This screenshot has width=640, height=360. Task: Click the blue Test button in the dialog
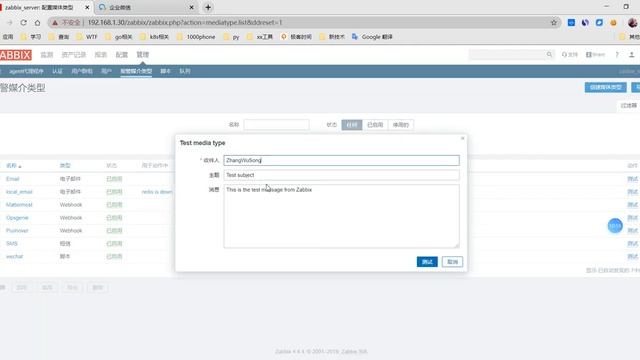point(427,262)
